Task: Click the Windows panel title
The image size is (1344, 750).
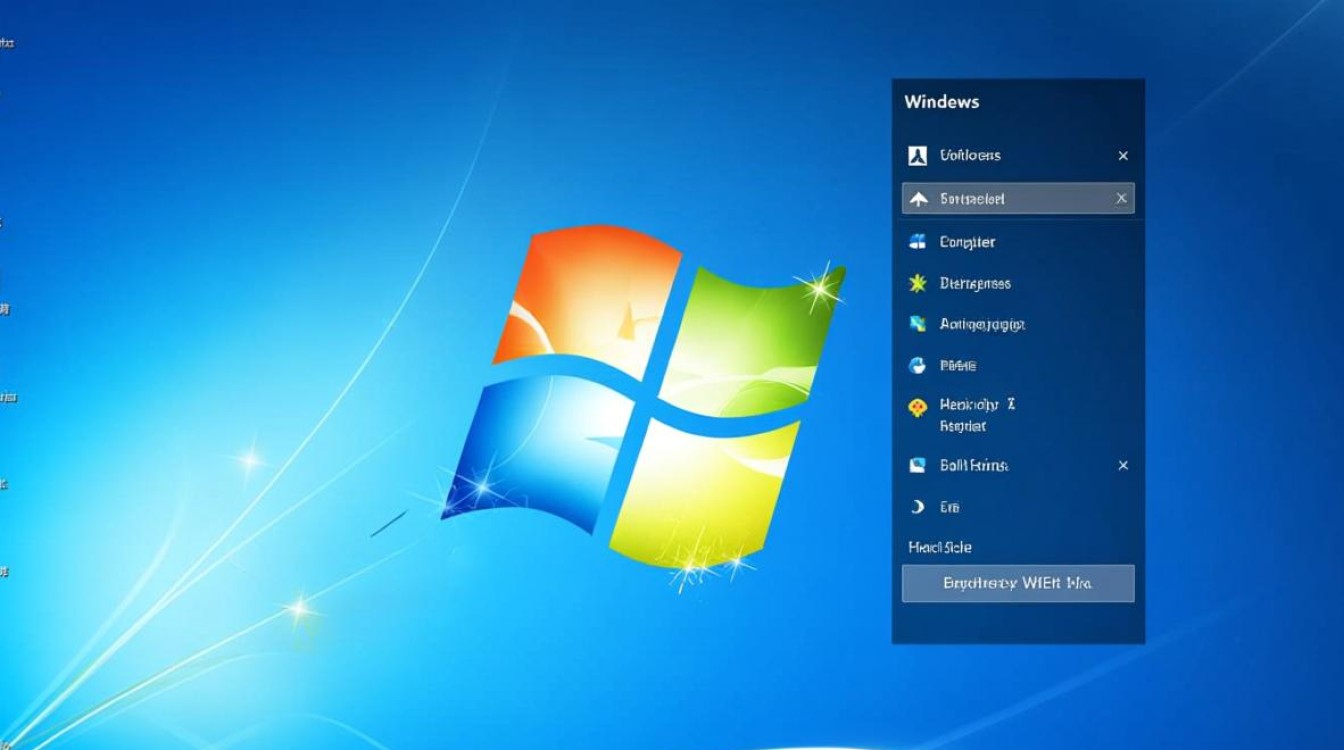Action: pyautogui.click(x=941, y=101)
